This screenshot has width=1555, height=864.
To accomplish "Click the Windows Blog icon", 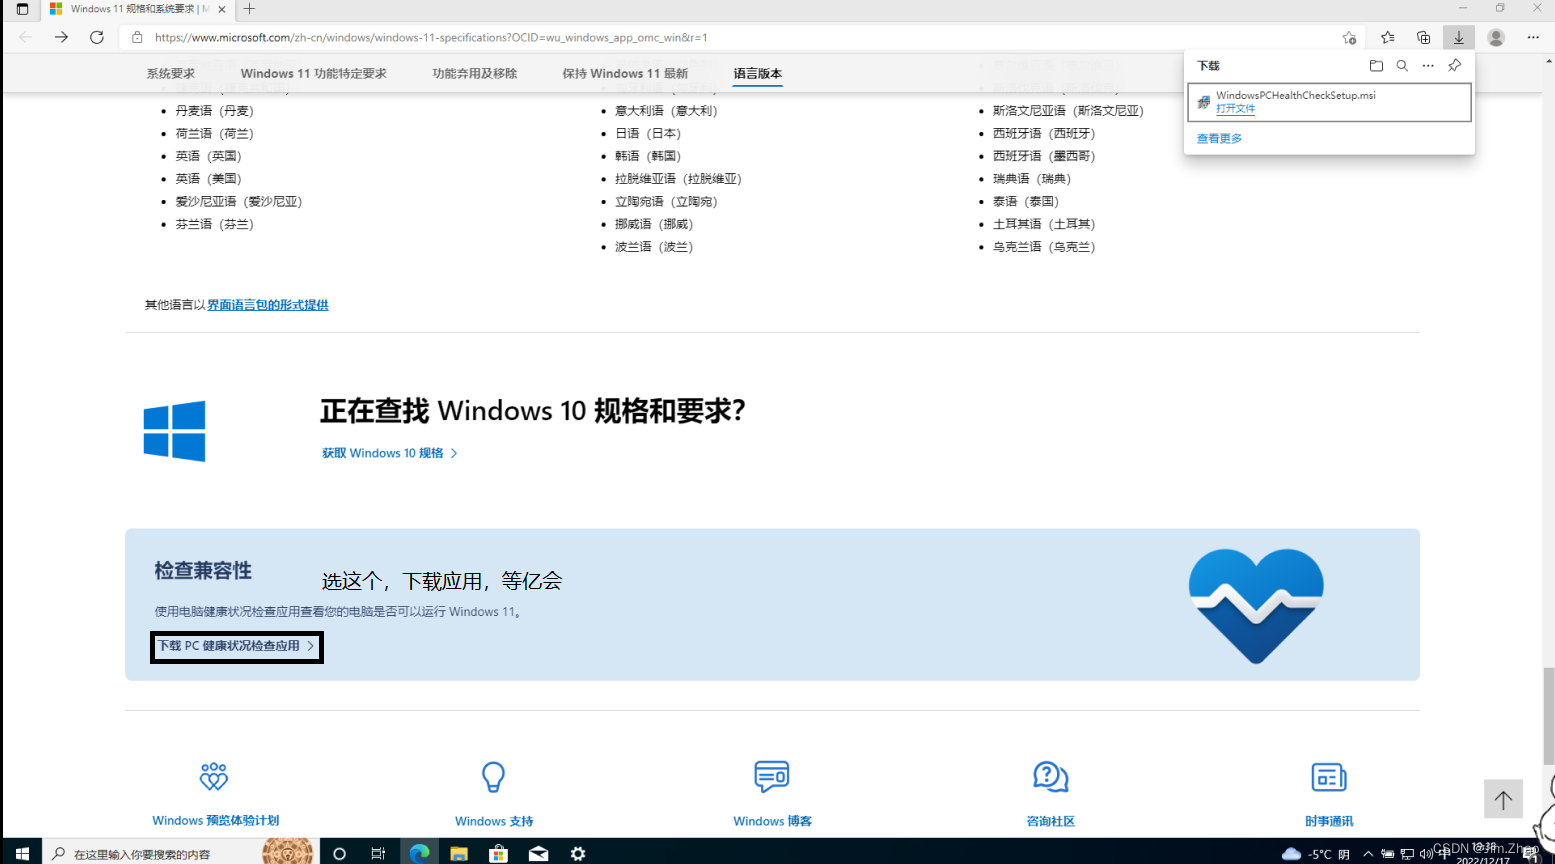I will tap(772, 776).
